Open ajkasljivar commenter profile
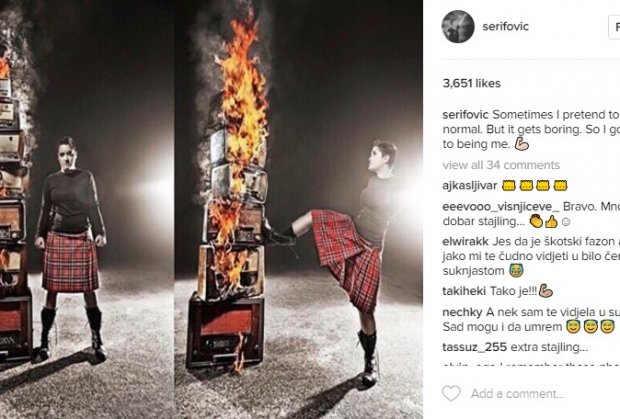The height and width of the screenshot is (419, 620). 470,185
